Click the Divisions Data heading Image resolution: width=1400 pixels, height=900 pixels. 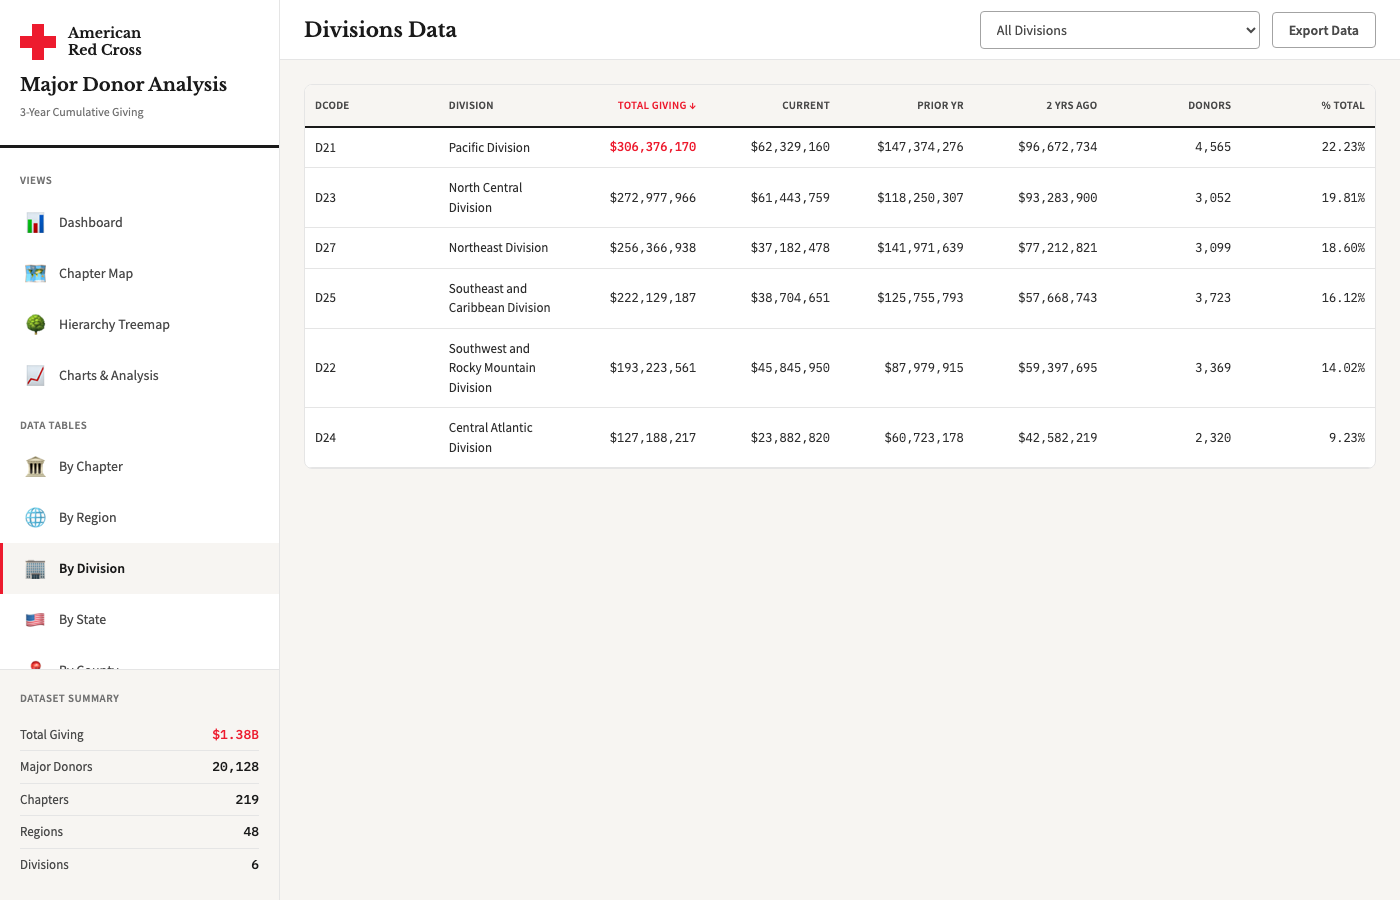[x=380, y=30]
